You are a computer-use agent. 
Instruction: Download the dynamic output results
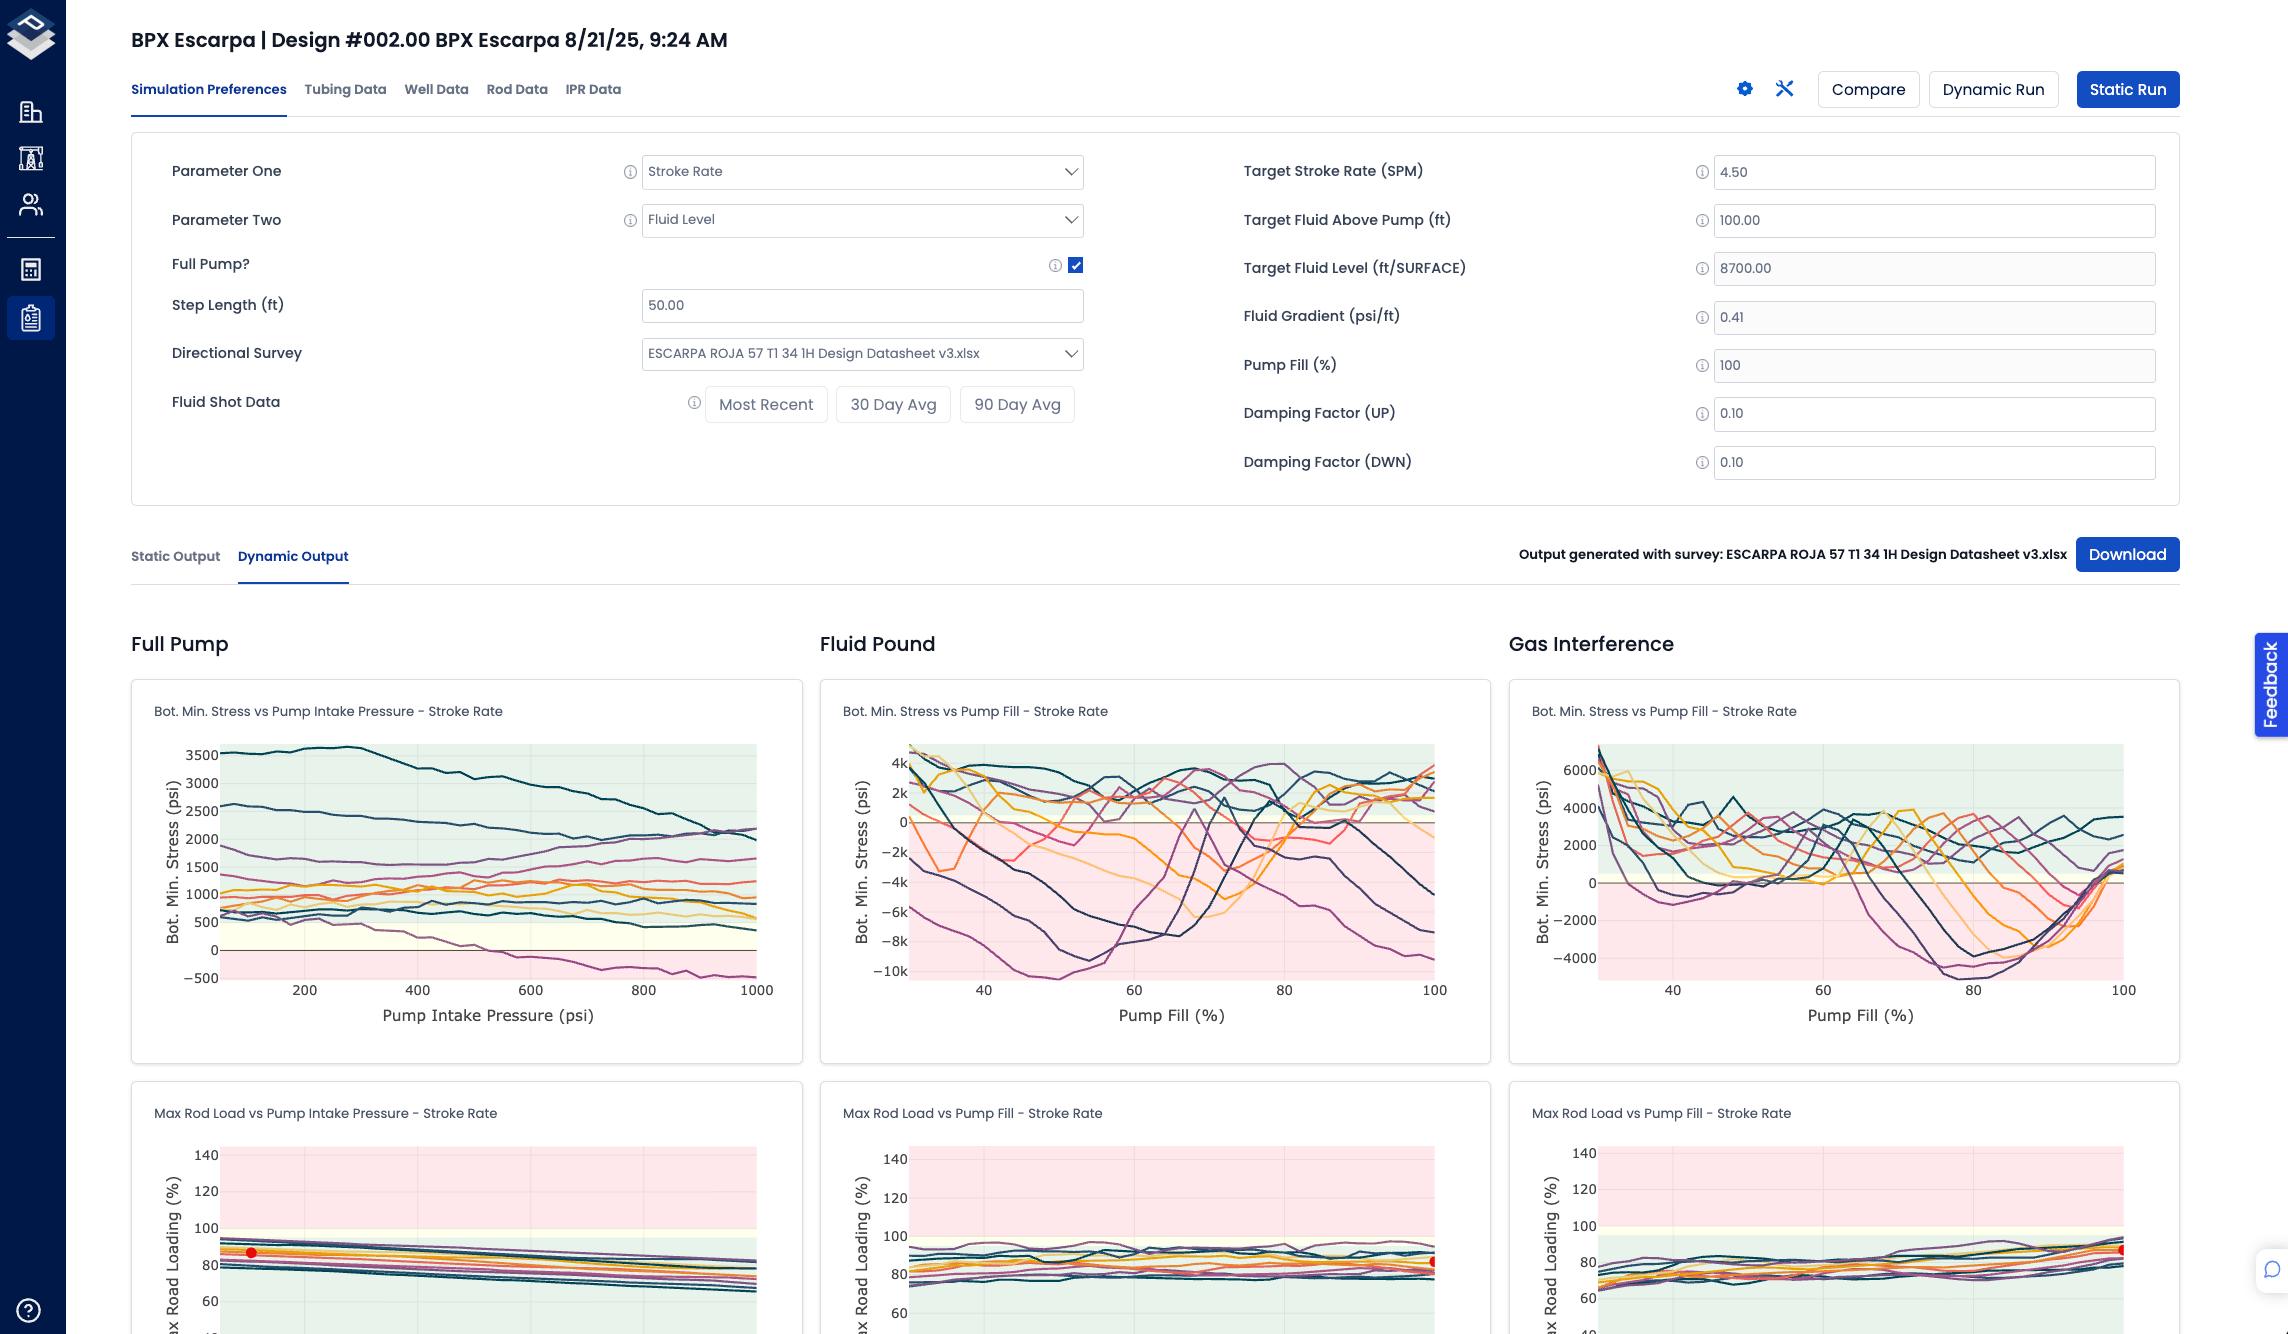click(x=2127, y=554)
